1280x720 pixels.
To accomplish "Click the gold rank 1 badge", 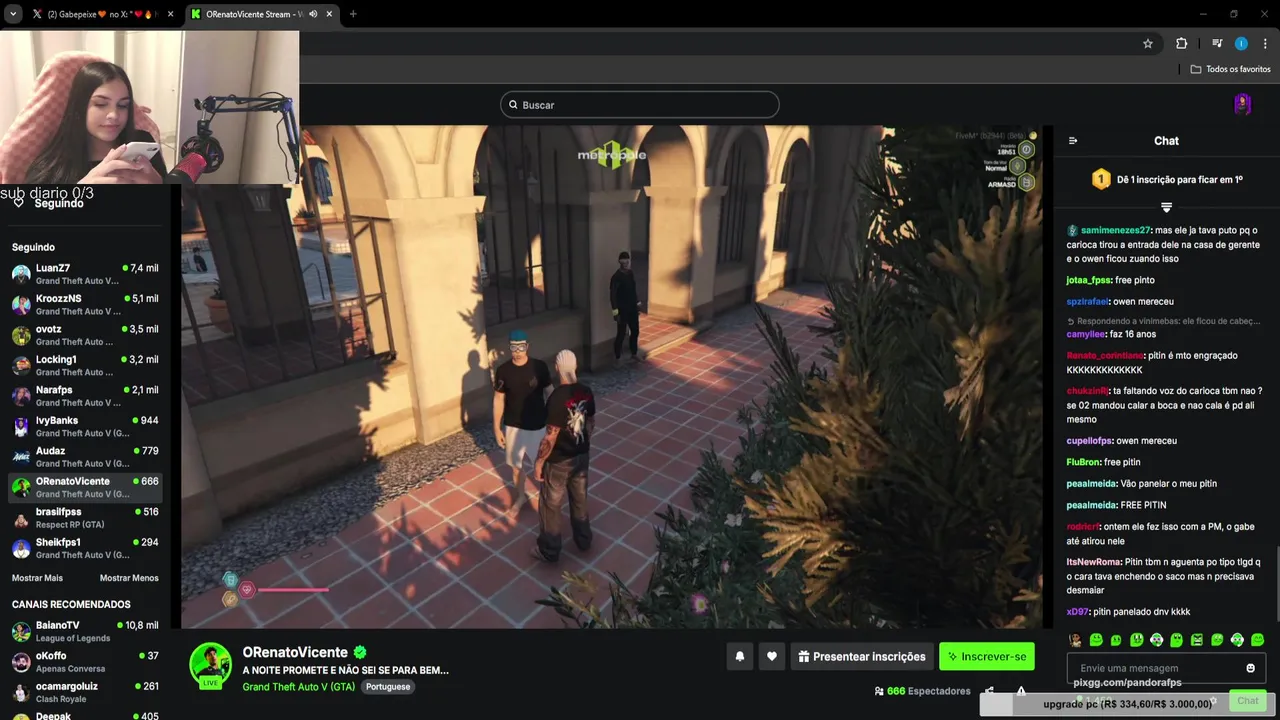I will tap(1101, 180).
